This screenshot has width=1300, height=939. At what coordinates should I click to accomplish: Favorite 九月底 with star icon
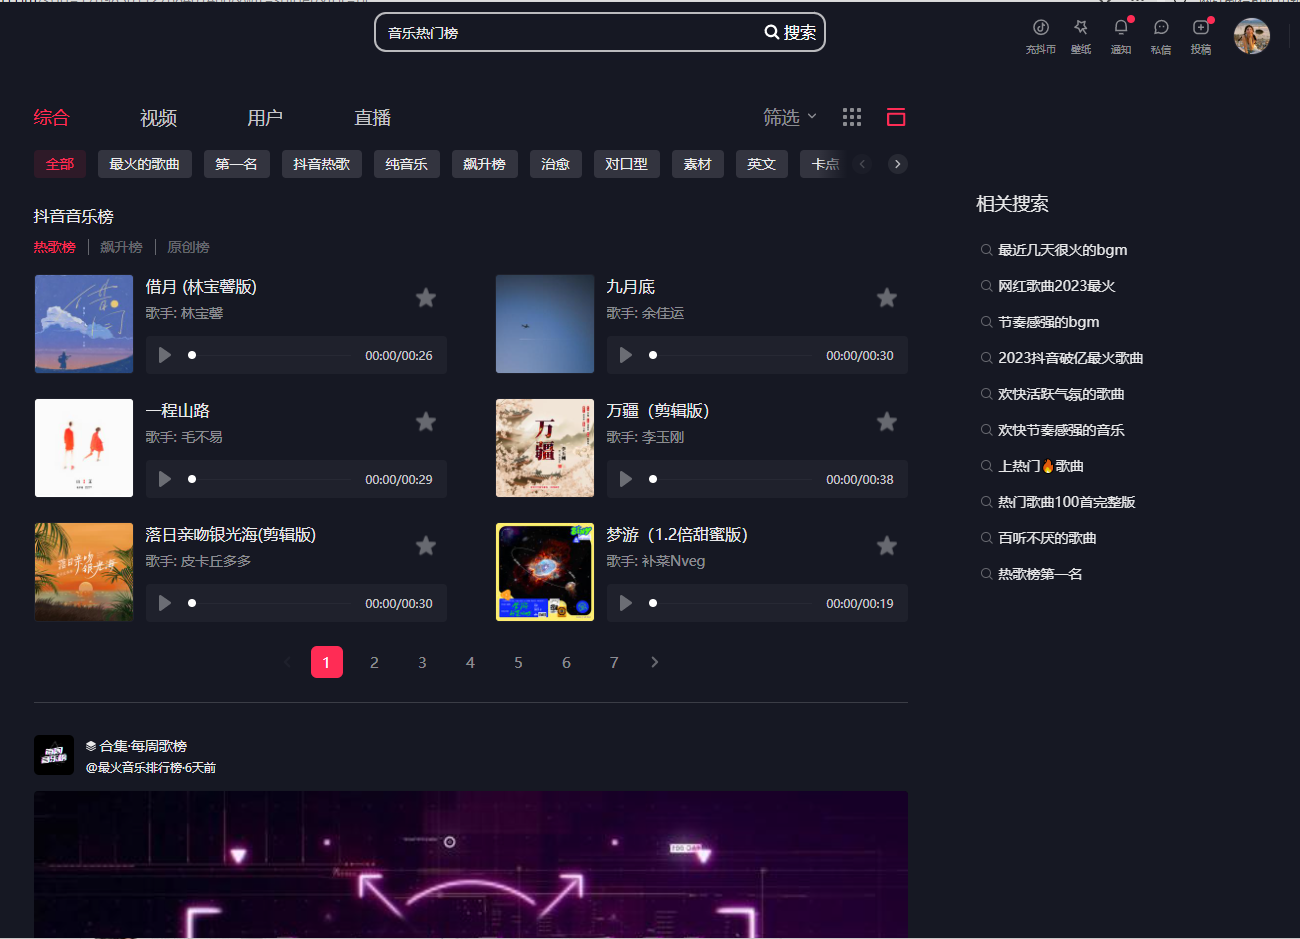tap(887, 297)
